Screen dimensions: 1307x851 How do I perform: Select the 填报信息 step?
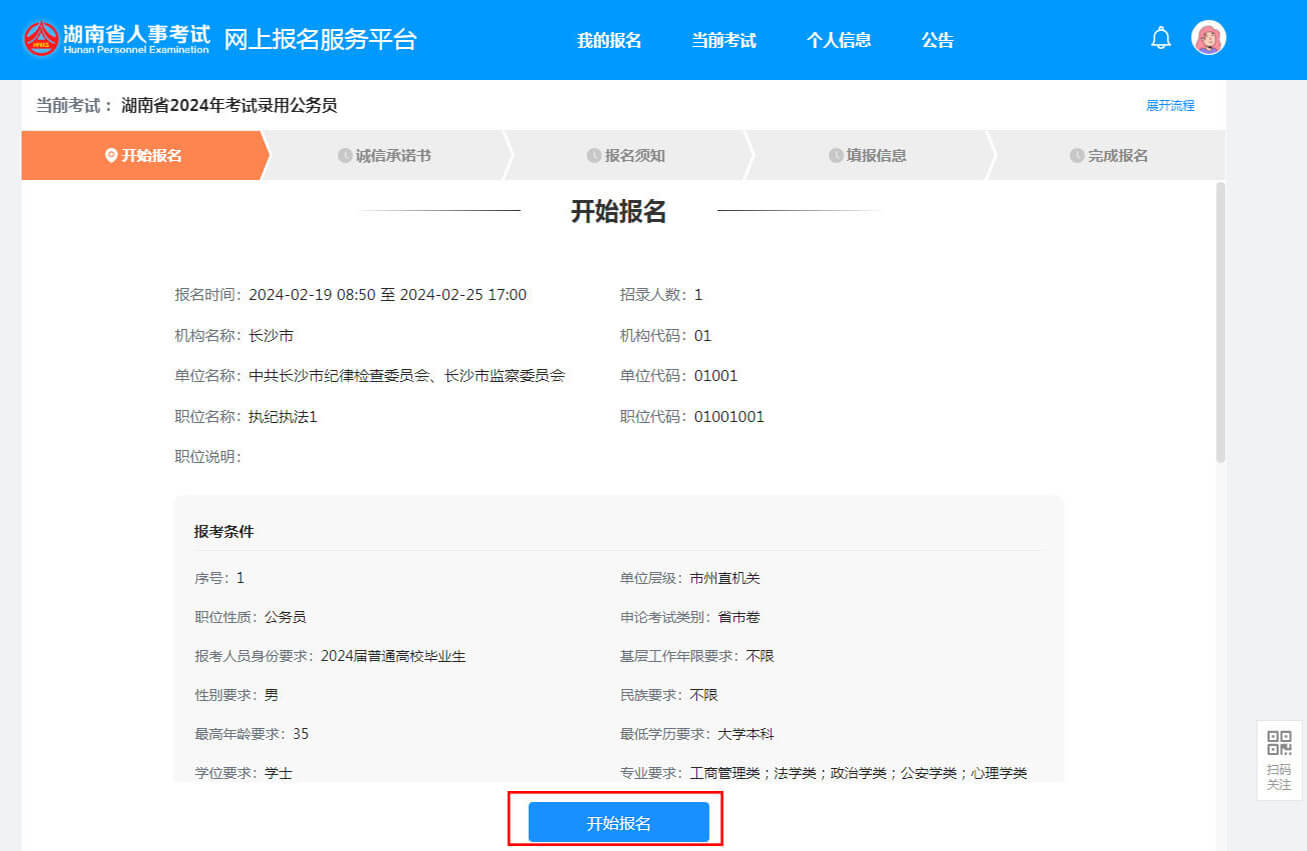point(868,156)
